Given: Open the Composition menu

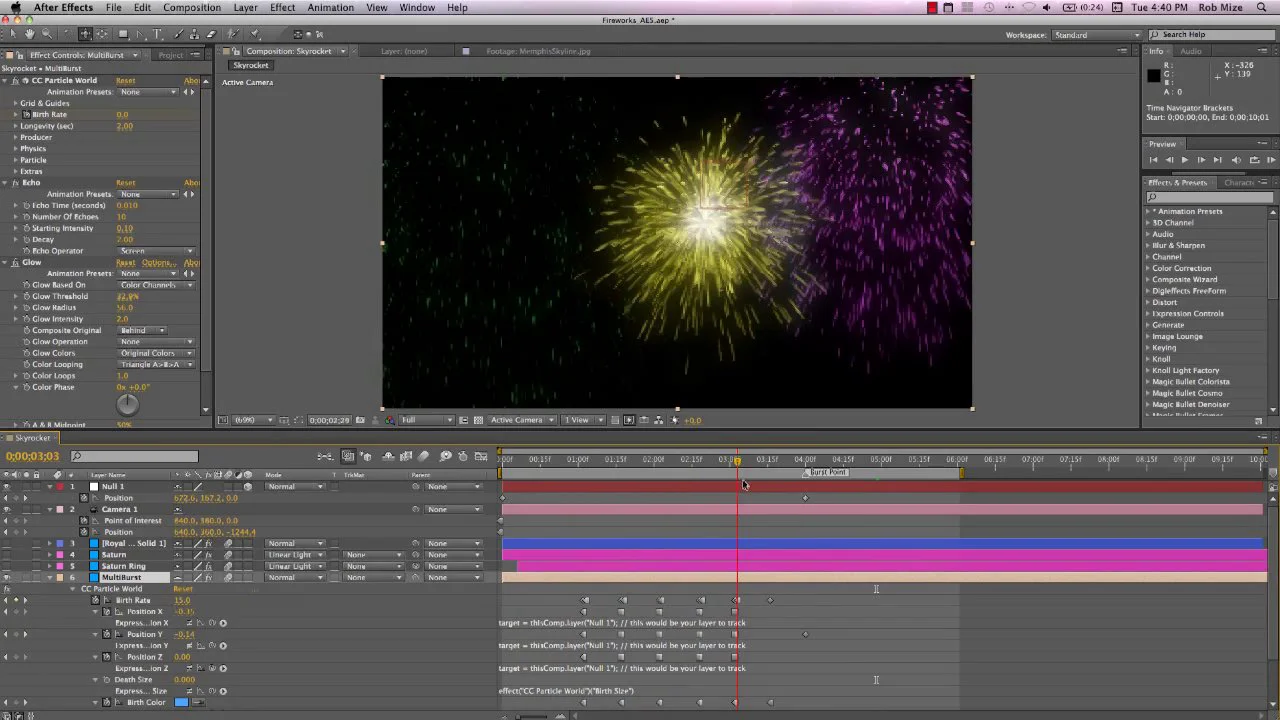Looking at the screenshot, I should (192, 8).
